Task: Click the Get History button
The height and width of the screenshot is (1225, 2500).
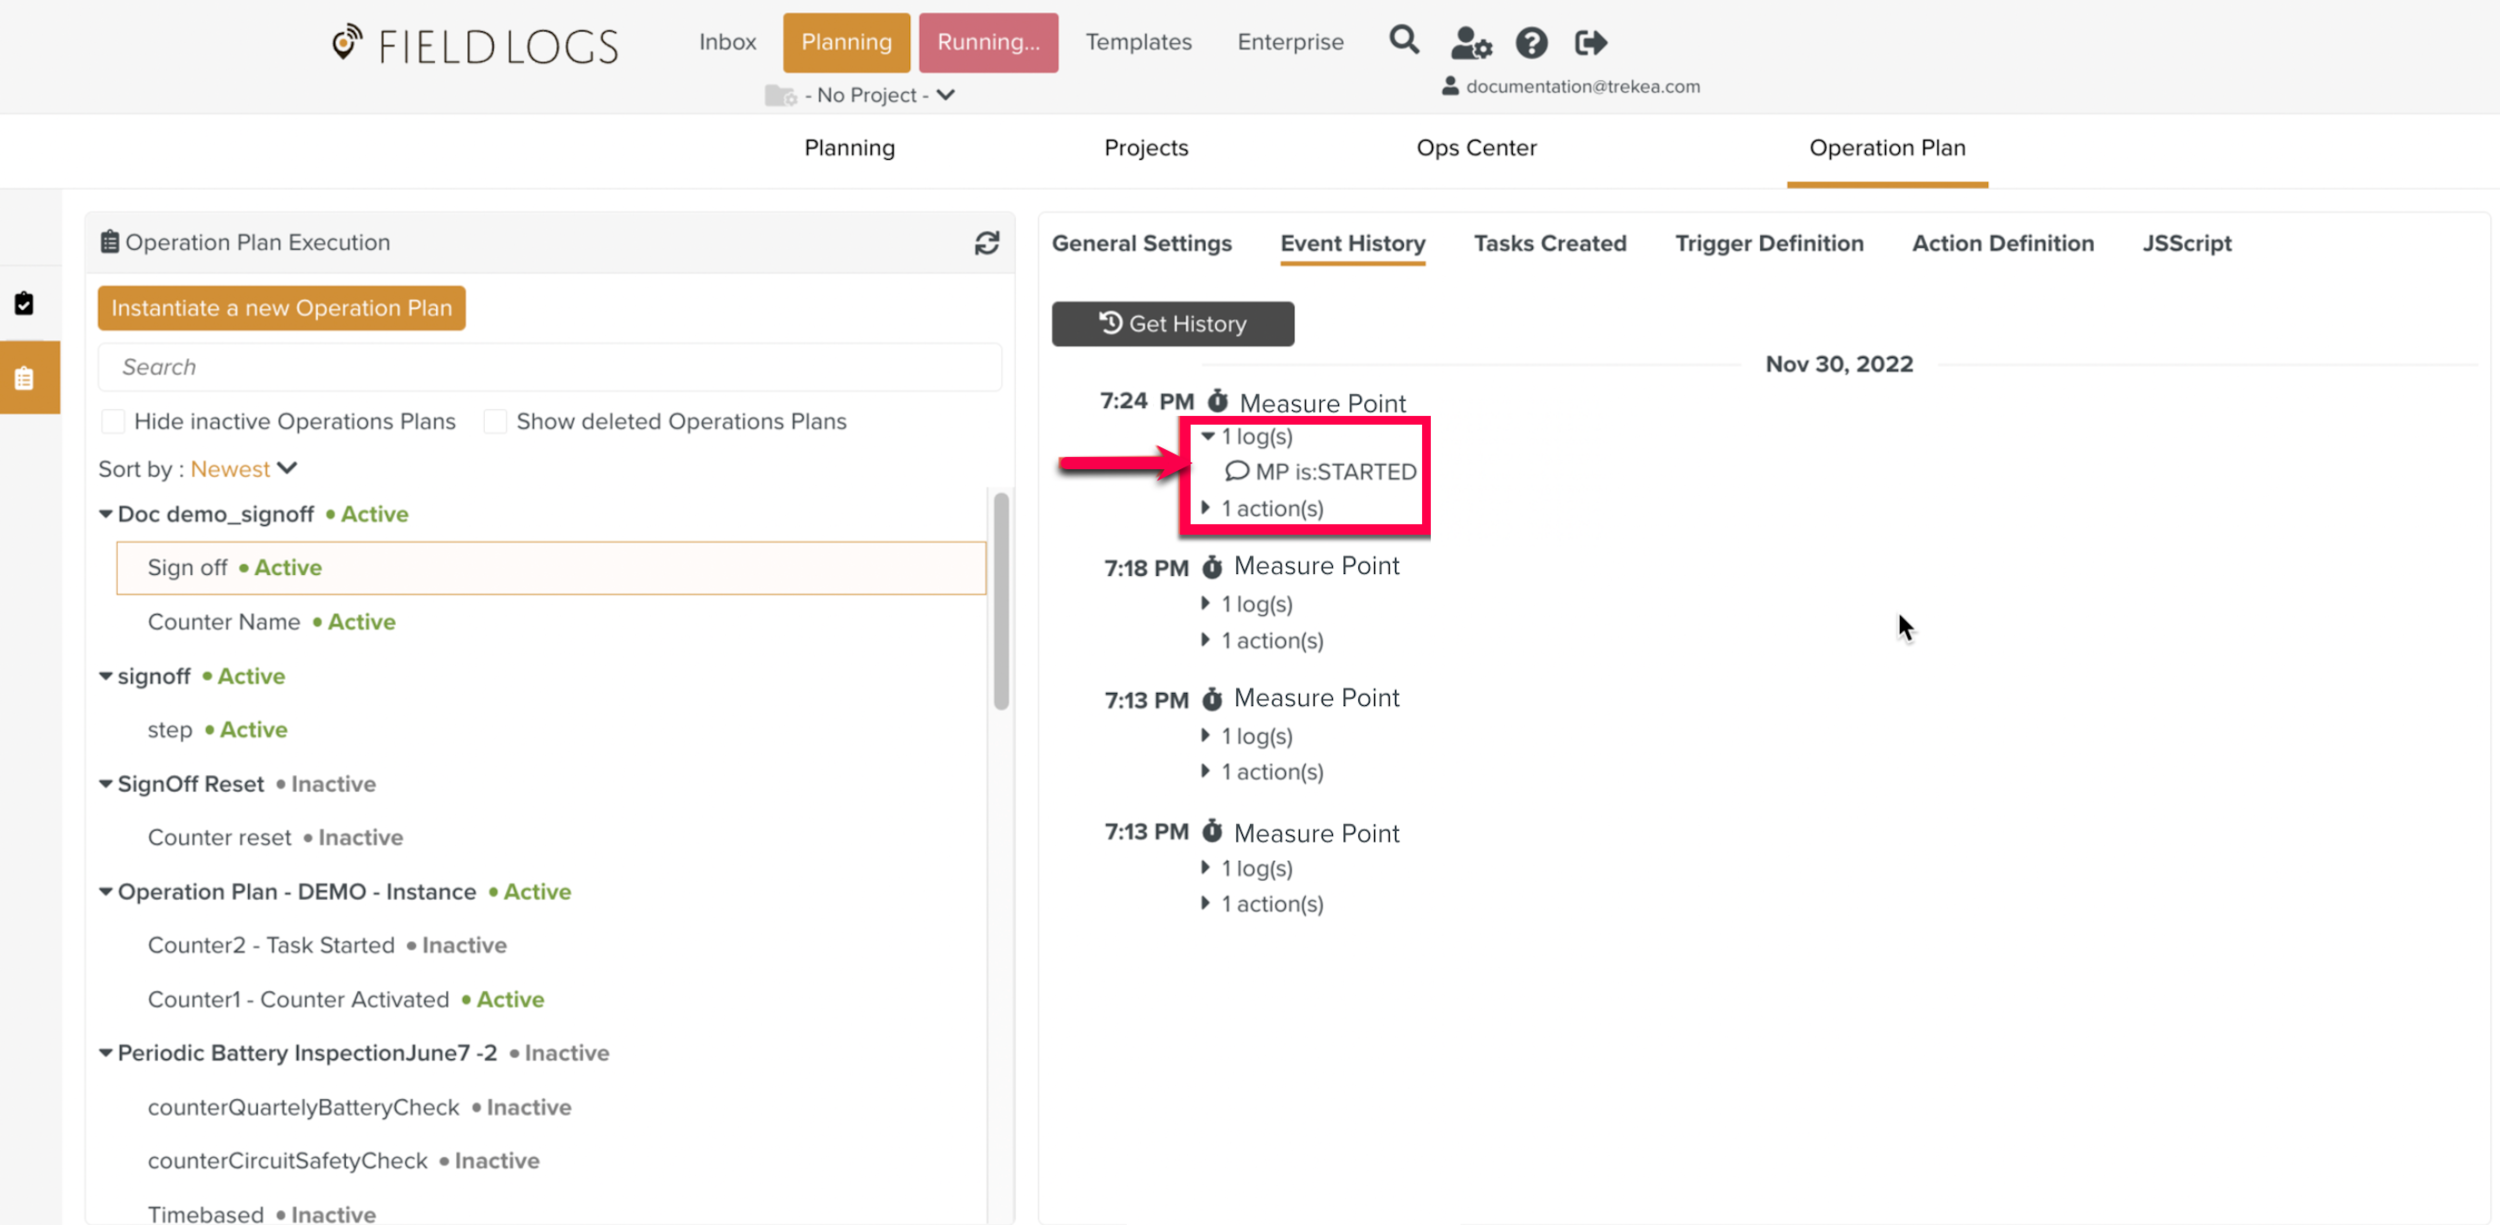Action: [1172, 324]
